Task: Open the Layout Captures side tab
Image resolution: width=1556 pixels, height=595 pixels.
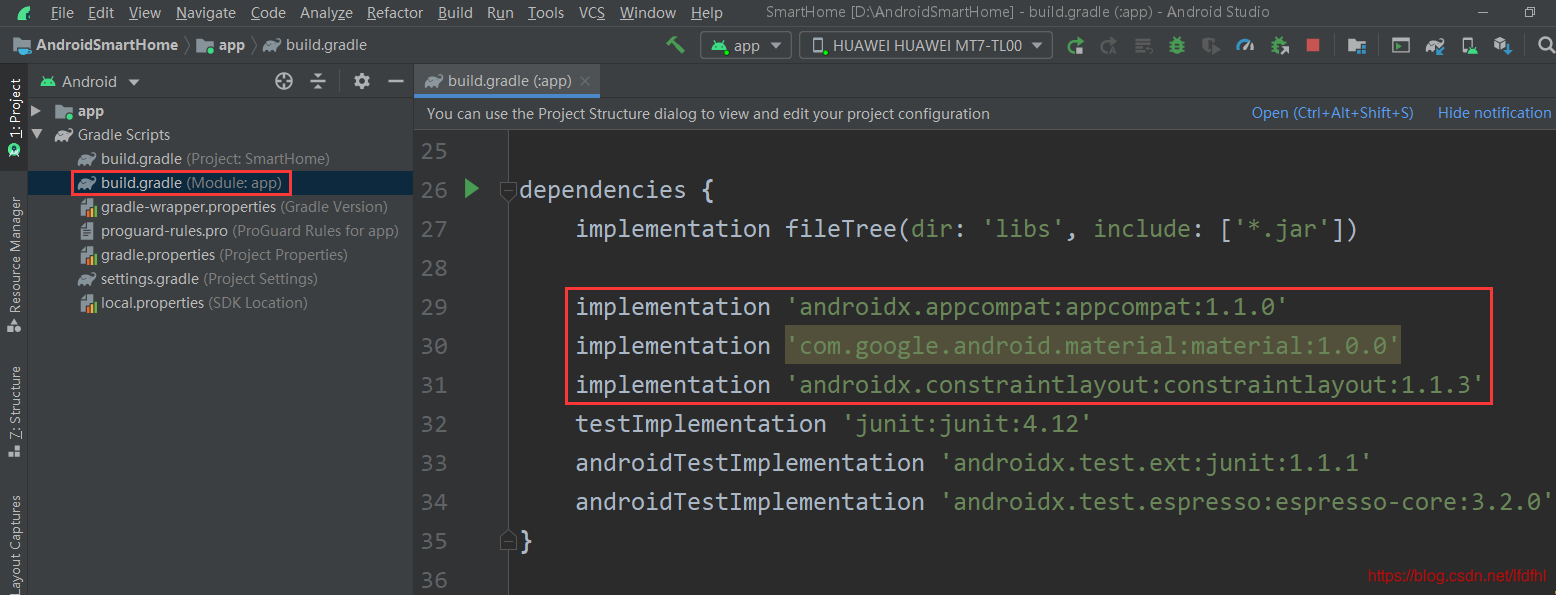Action: coord(14,543)
